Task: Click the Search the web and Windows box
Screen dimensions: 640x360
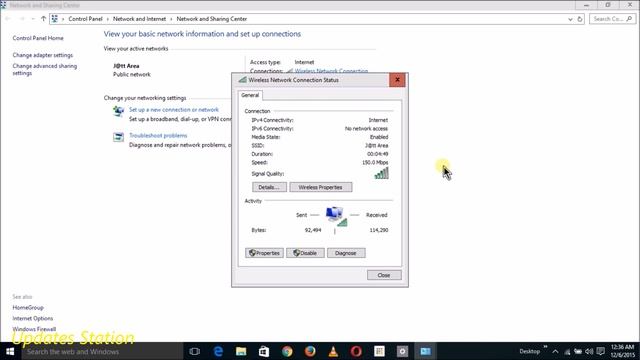Action: pyautogui.click(x=102, y=351)
